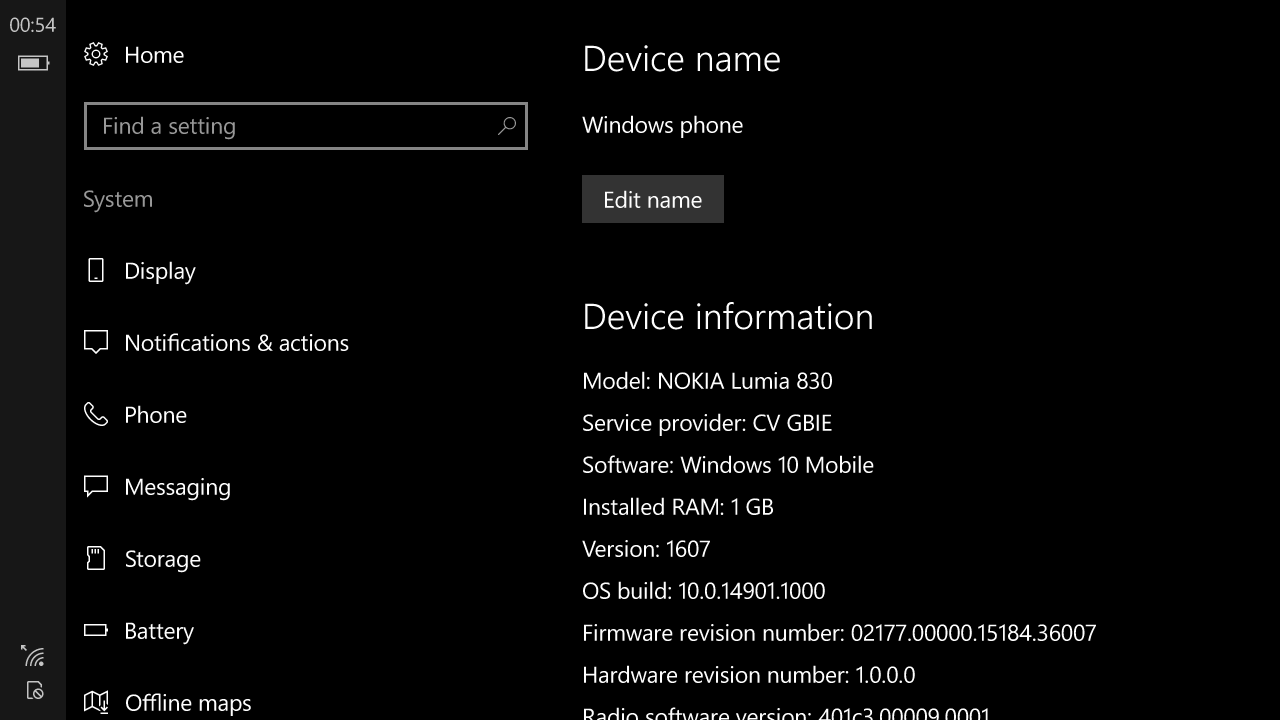The width and height of the screenshot is (1280, 720).
Task: Tap the battery indicator under the clock
Action: (x=33, y=63)
